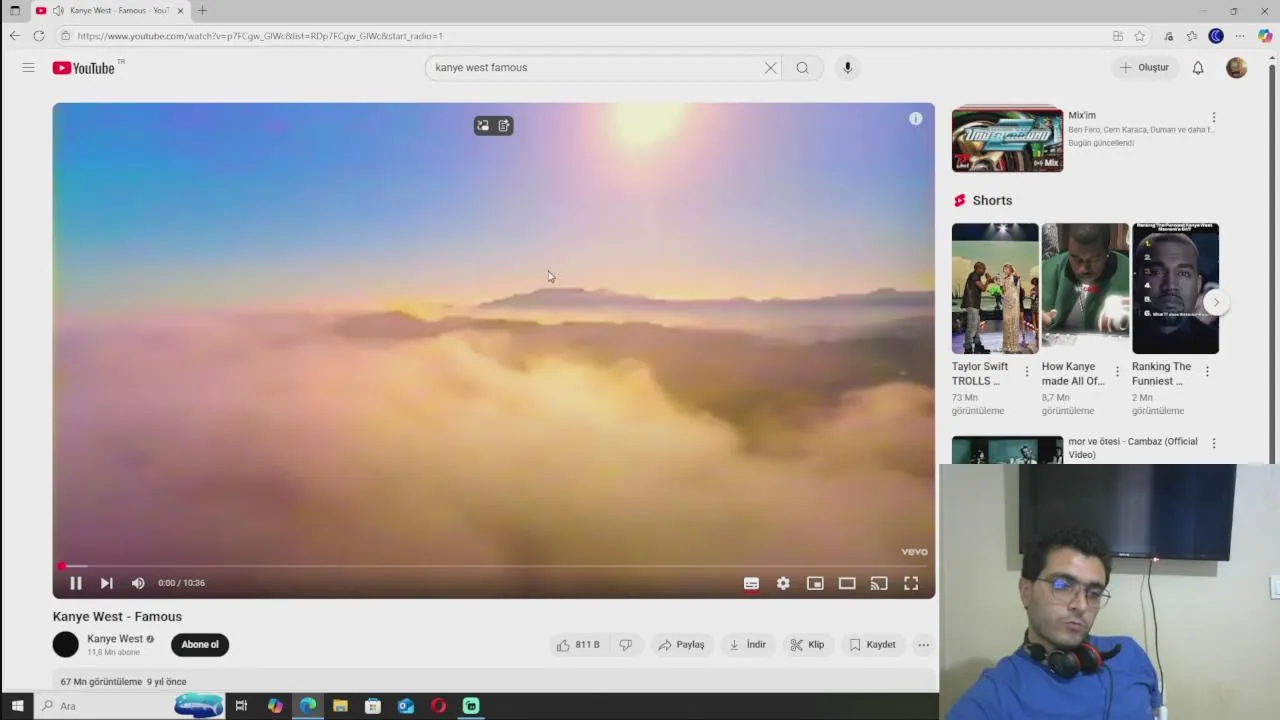
Task: Open the Kanye West channel name
Action: 115,639
